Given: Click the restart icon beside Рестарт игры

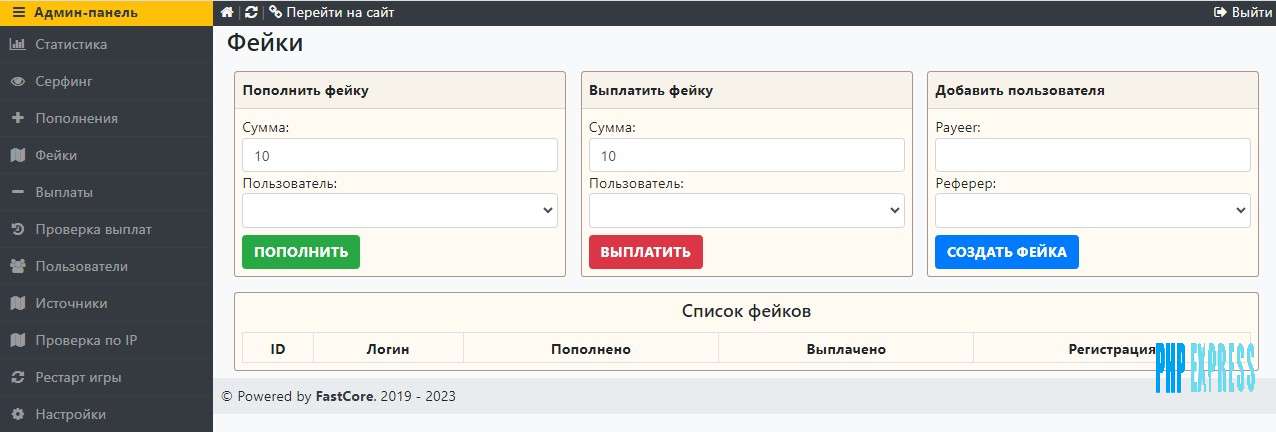Looking at the screenshot, I should point(17,377).
